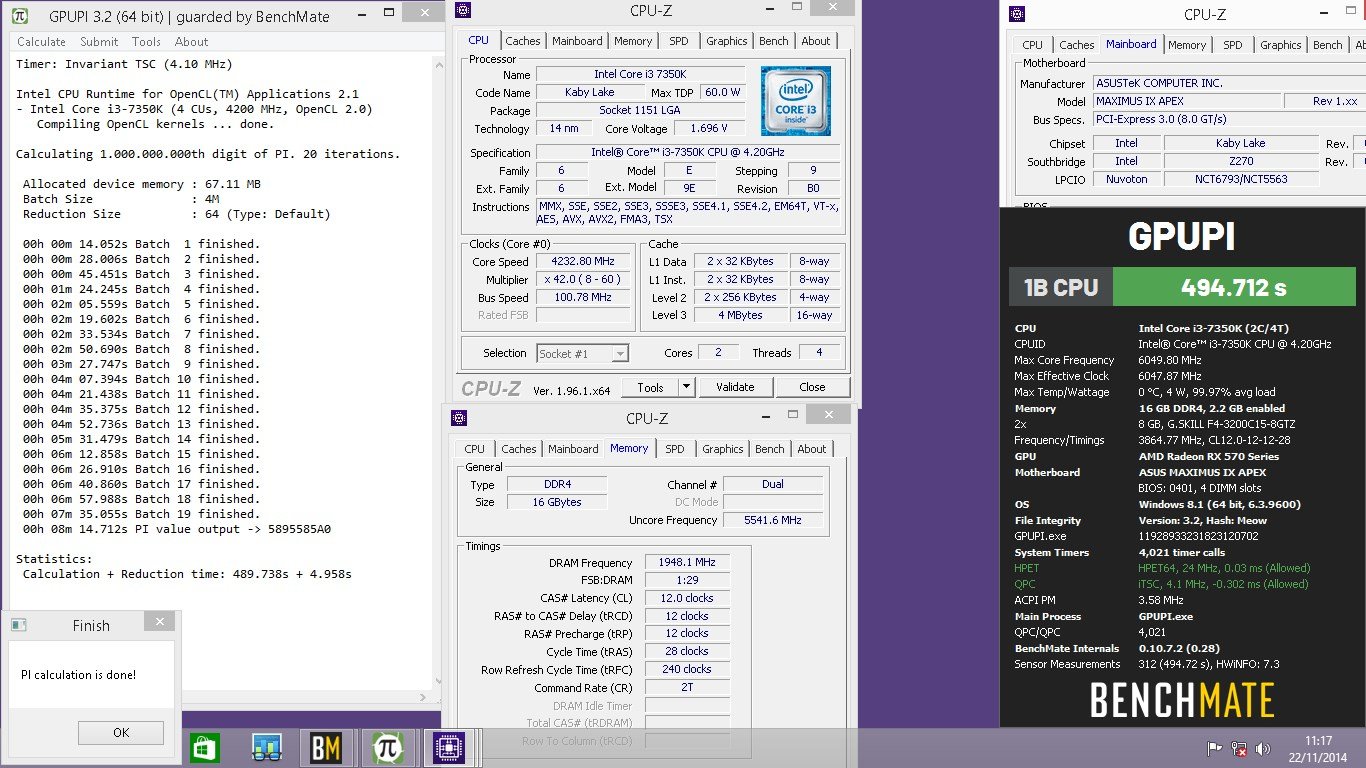Select About tab in CPU-Z timings window
Viewport: 1366px width, 768px height.
click(812, 449)
